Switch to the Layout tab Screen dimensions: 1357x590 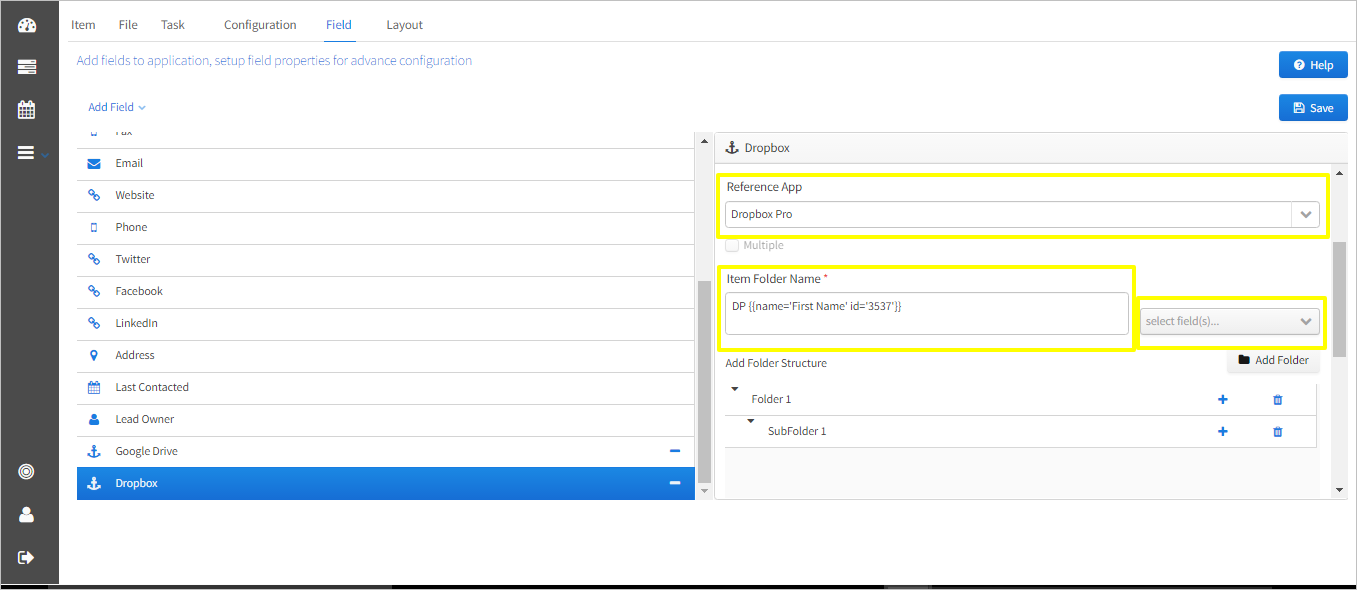[405, 24]
